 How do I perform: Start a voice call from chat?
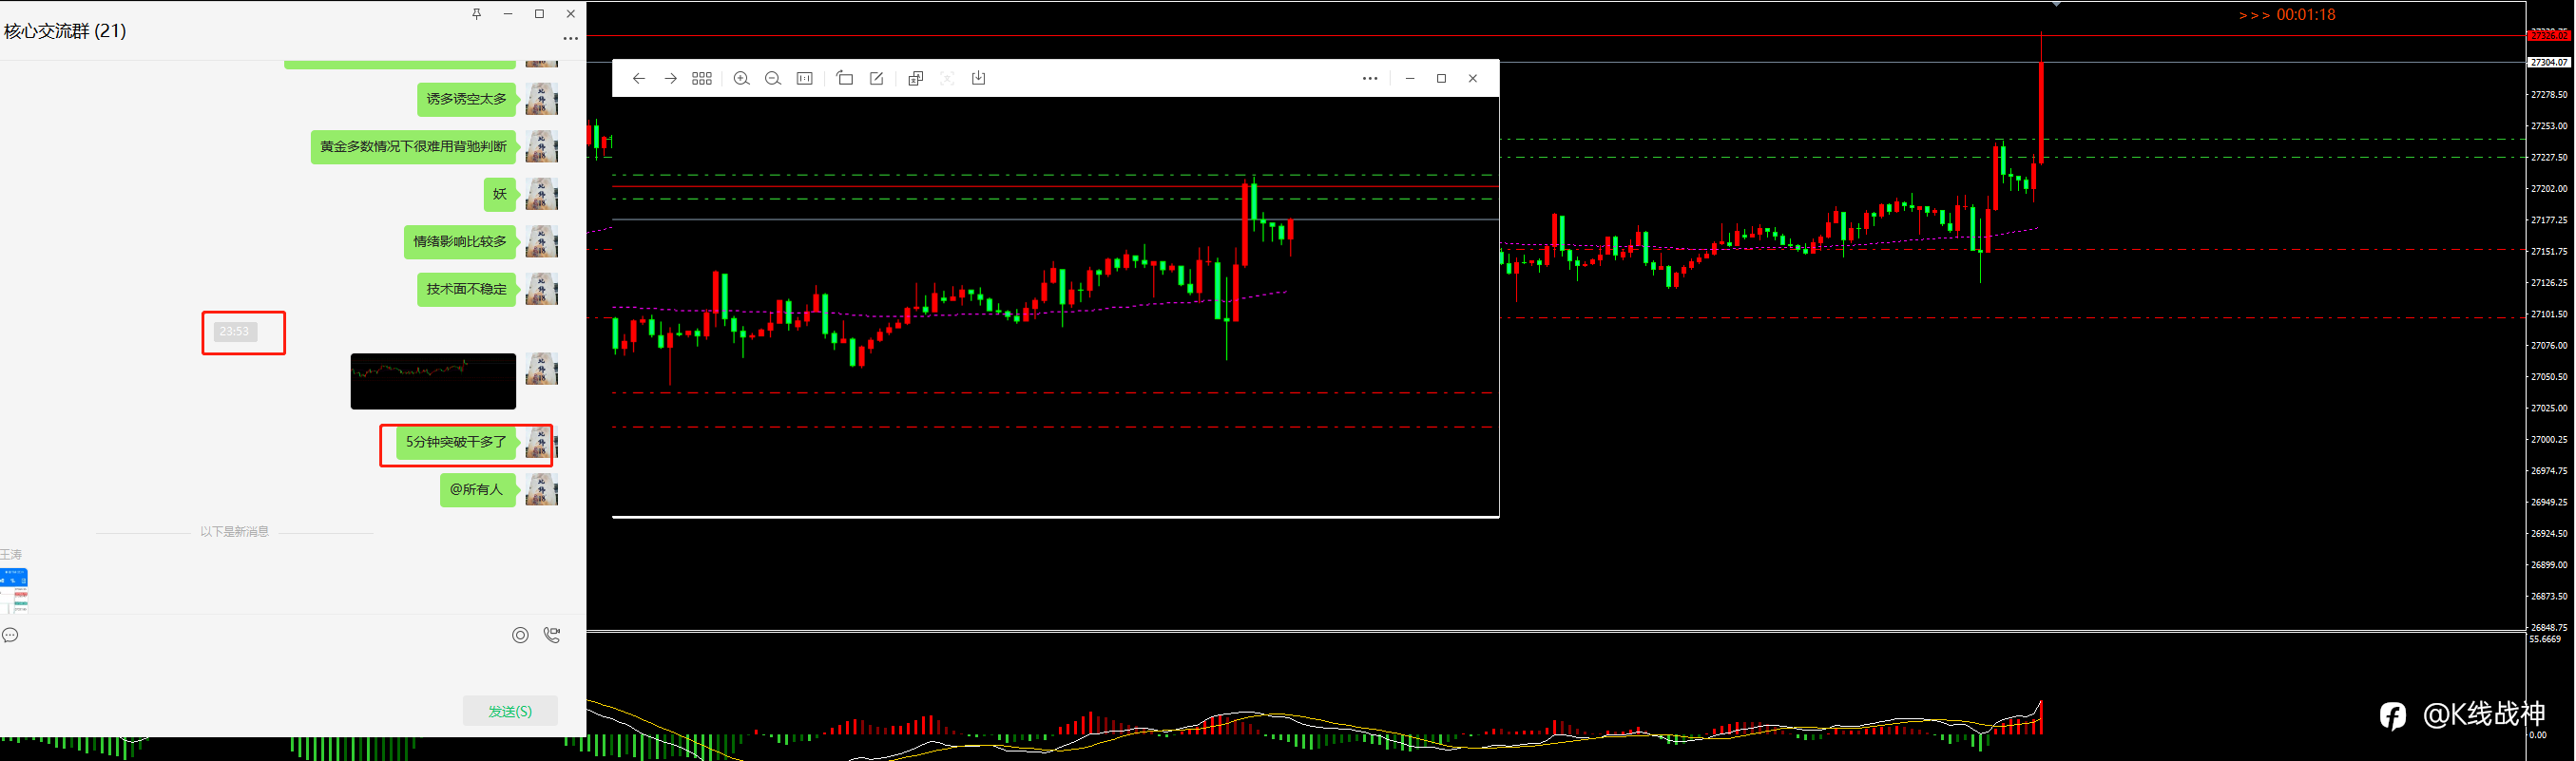click(x=552, y=635)
